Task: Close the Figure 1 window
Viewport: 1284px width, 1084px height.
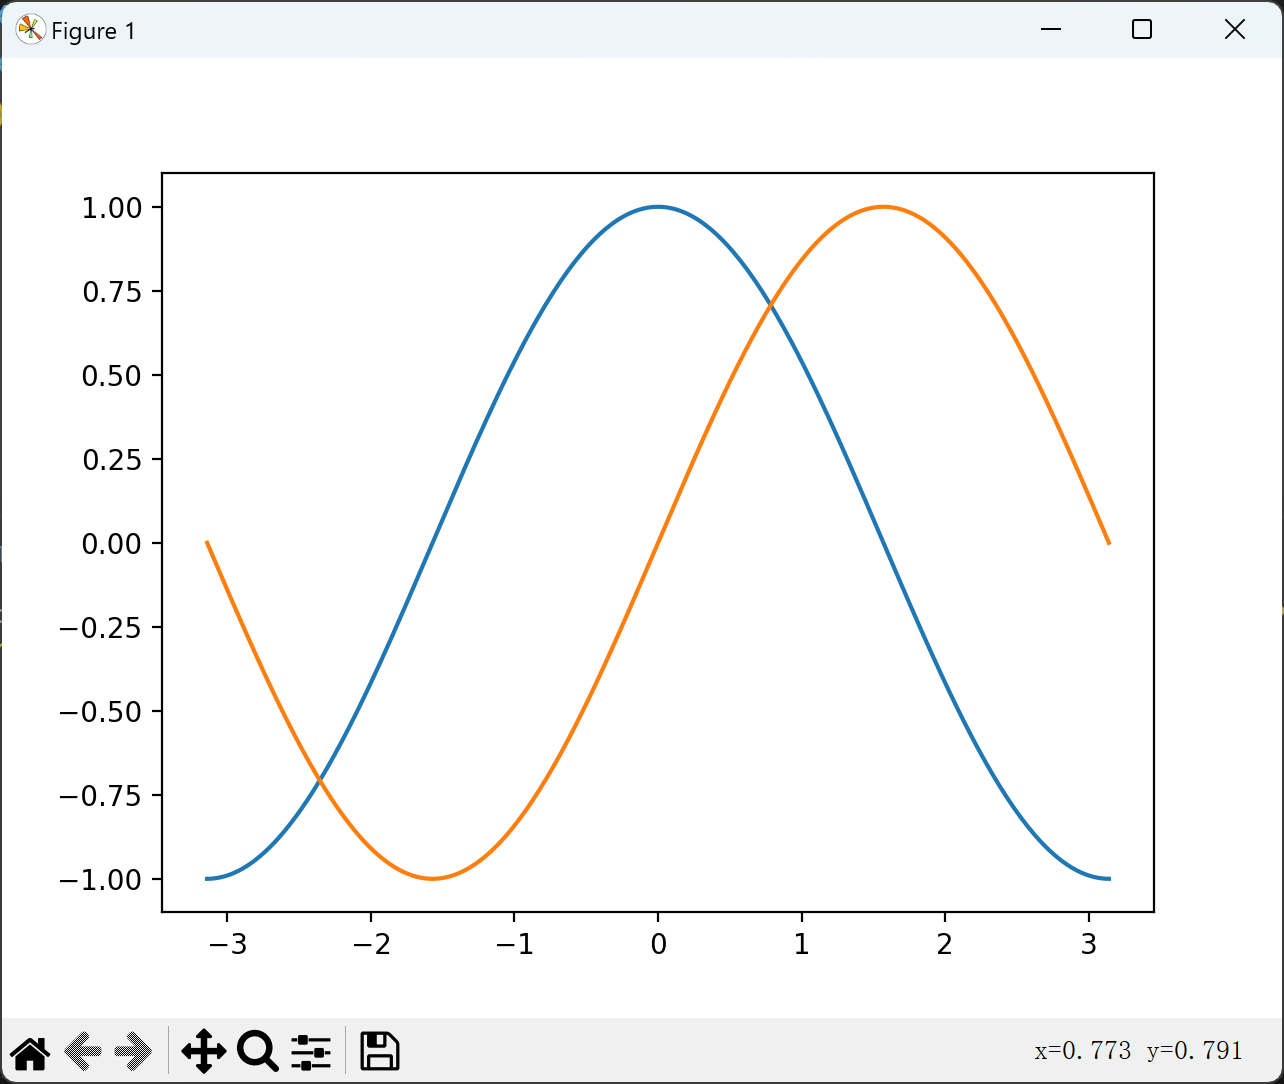Action: click(x=1235, y=30)
